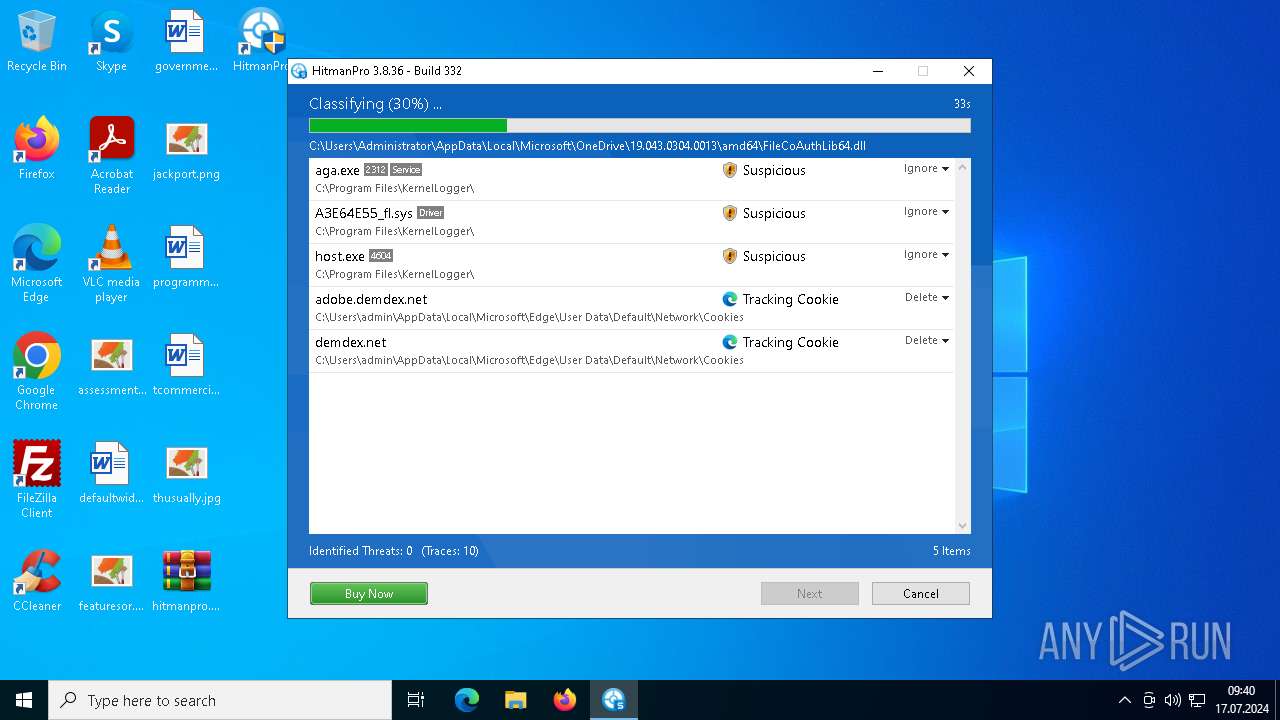Launch FileZilla Client shortcut

[37, 480]
